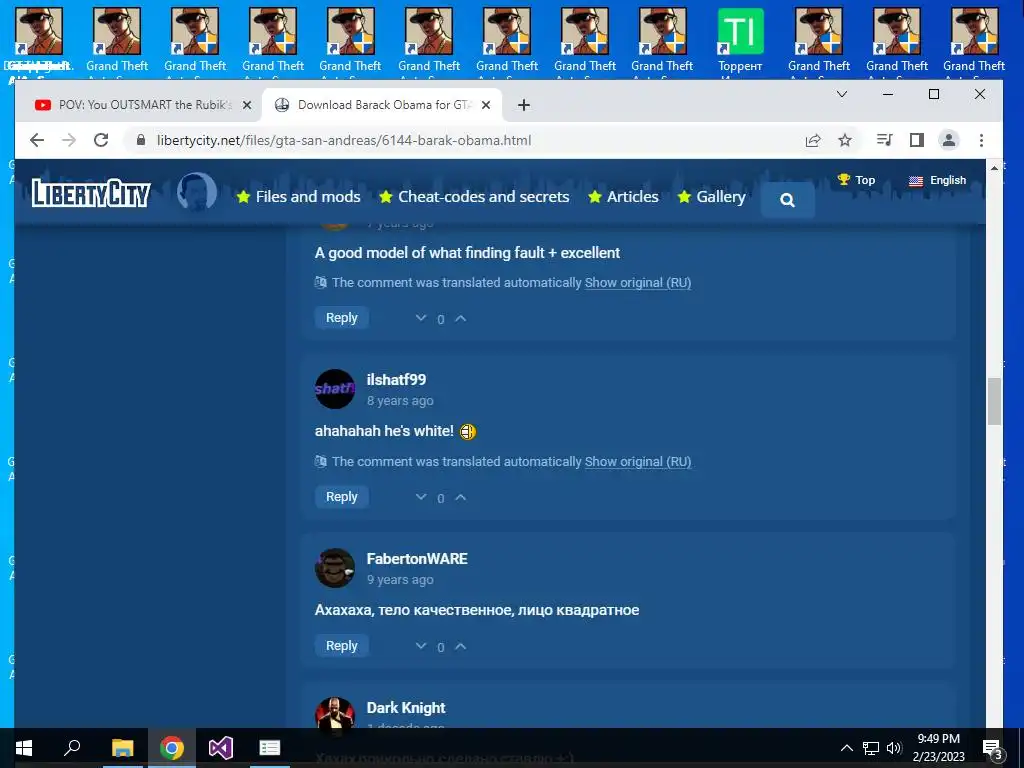Close the Download Barack Obama tab
Image resolution: width=1024 pixels, height=768 pixels.
486,105
